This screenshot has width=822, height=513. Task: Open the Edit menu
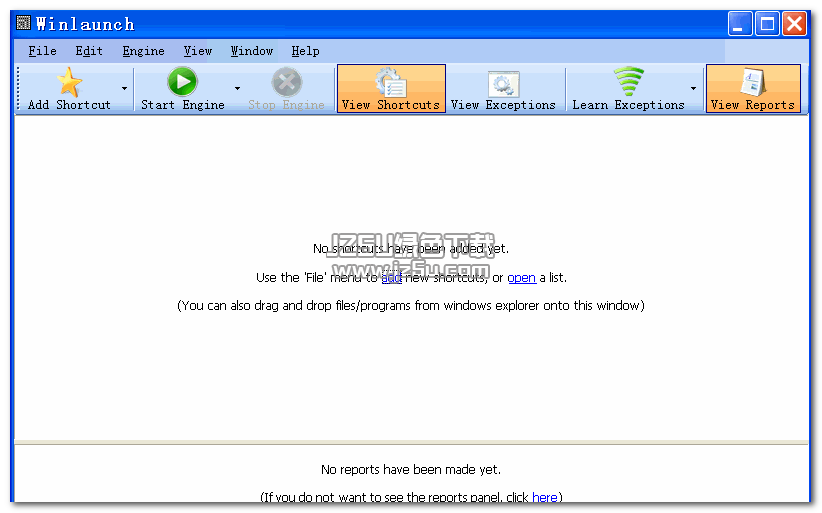coord(89,51)
